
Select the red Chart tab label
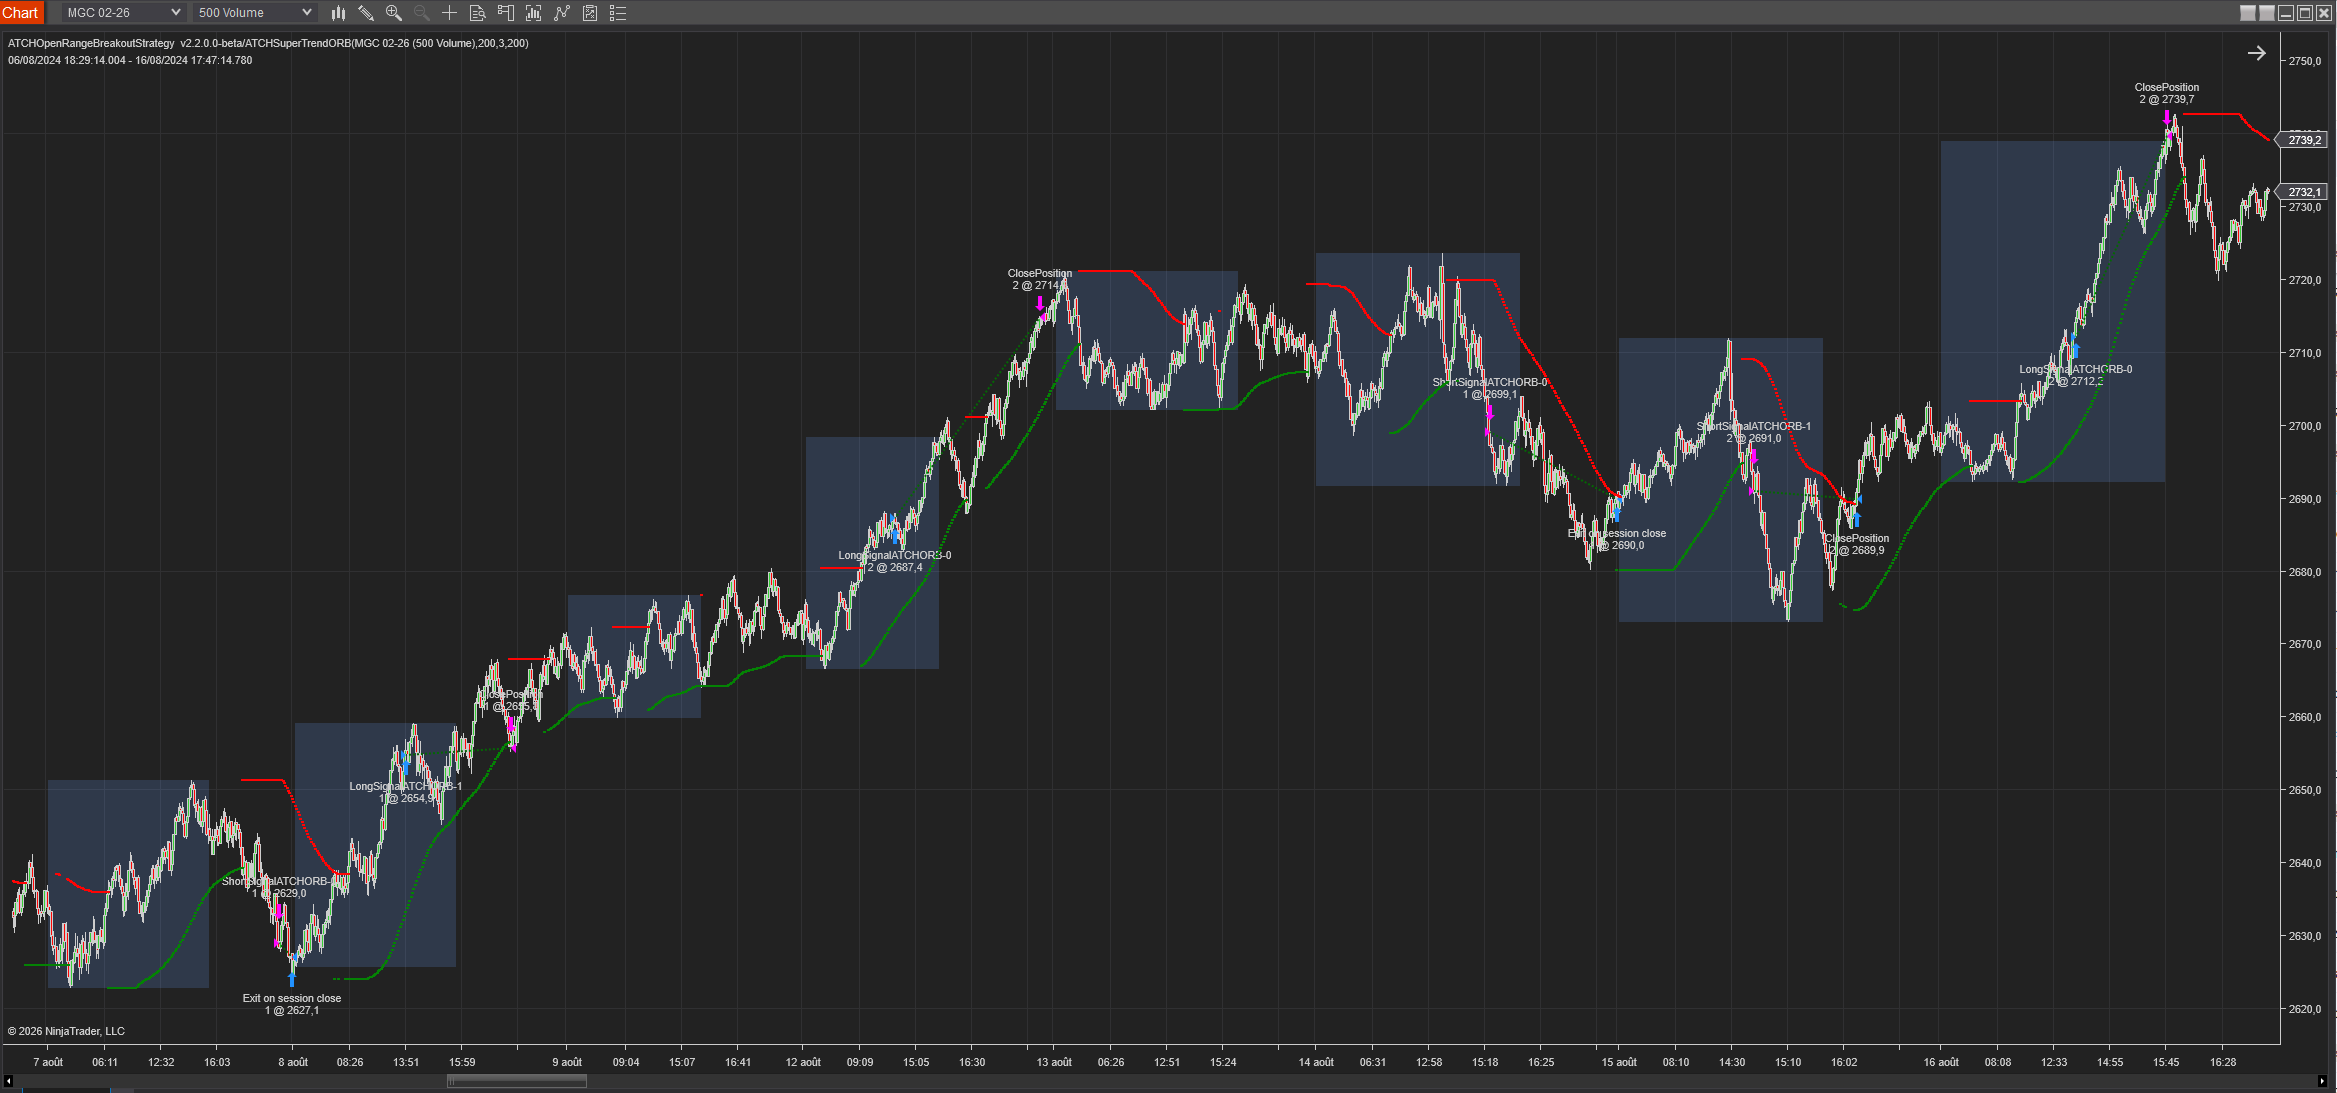coord(21,13)
